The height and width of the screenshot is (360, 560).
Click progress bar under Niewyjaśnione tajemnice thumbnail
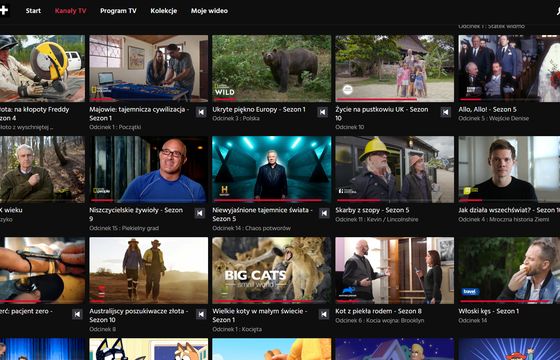coord(271,200)
